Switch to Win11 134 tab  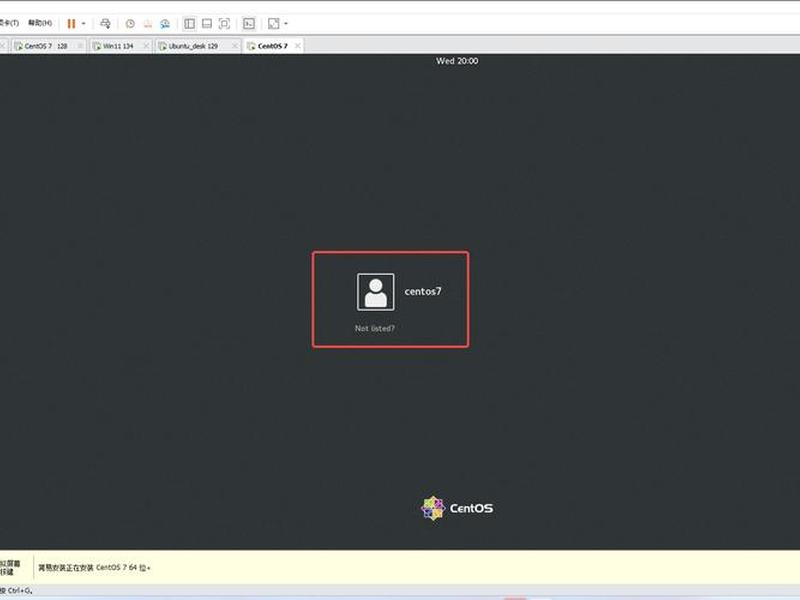118,46
